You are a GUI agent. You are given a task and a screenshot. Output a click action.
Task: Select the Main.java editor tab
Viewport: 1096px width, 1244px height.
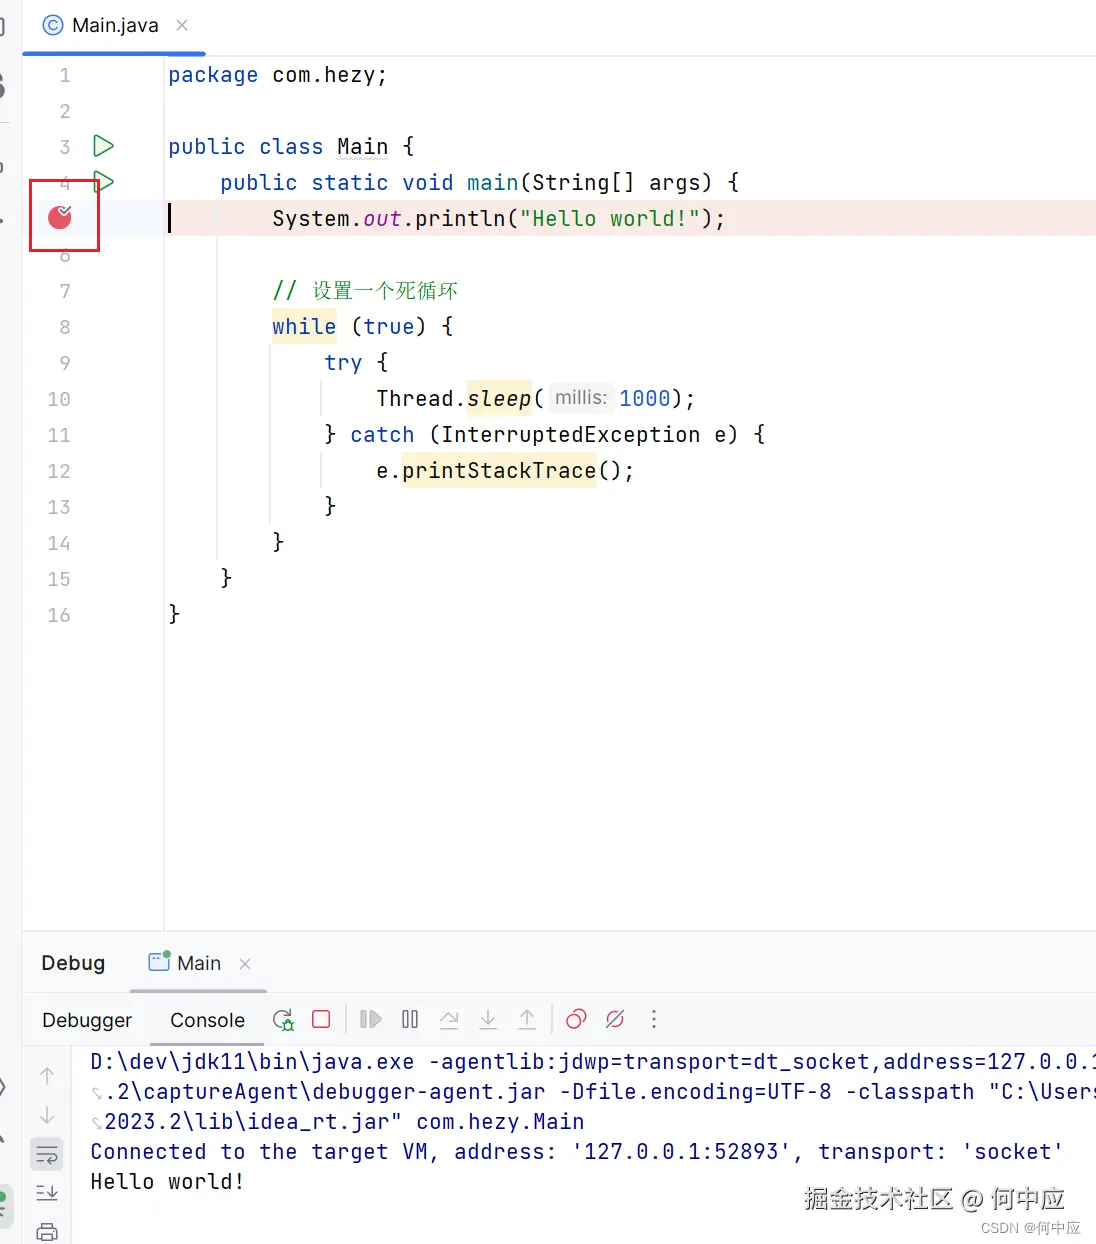click(115, 25)
